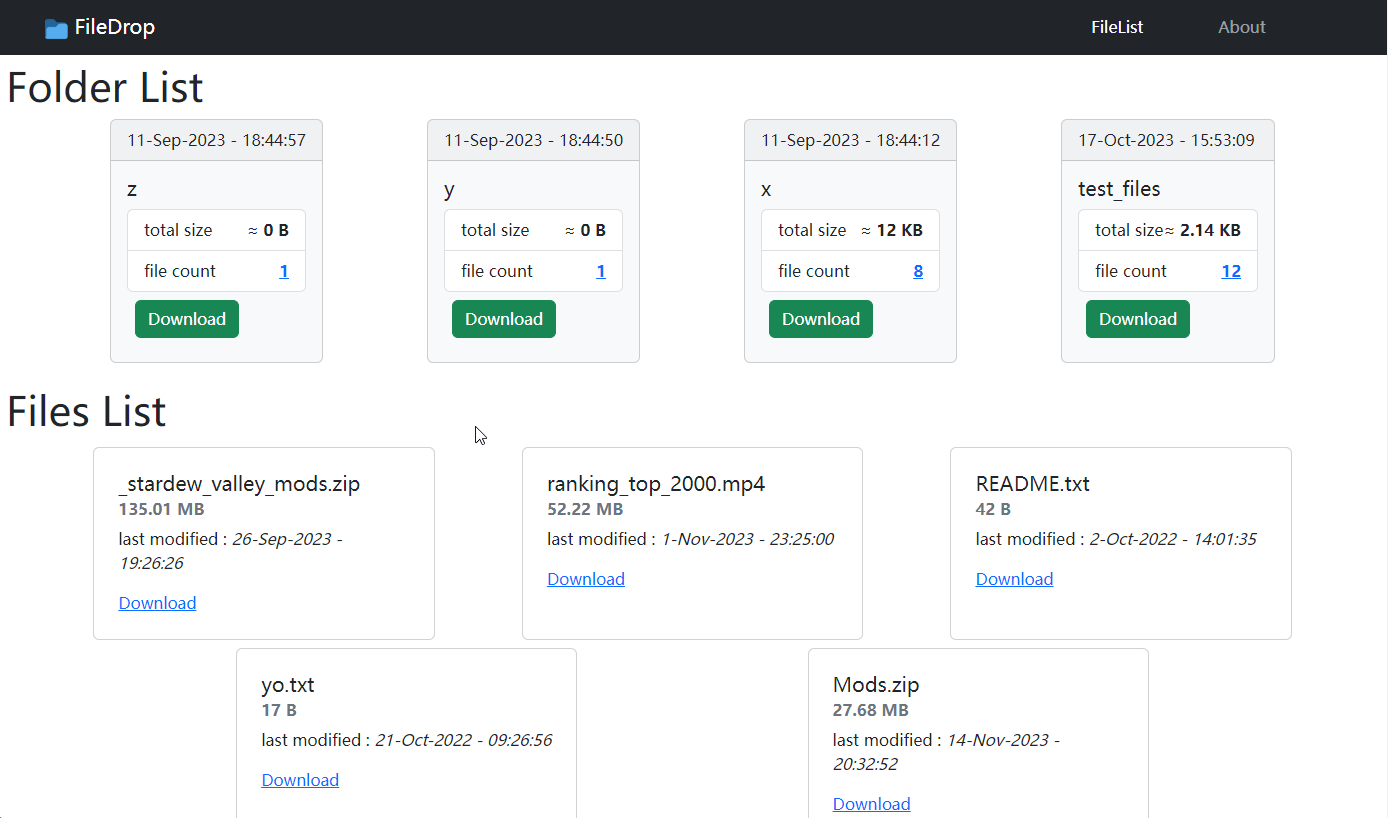Download the README.txt file
The width and height of the screenshot is (1388, 818).
[x=1014, y=578]
